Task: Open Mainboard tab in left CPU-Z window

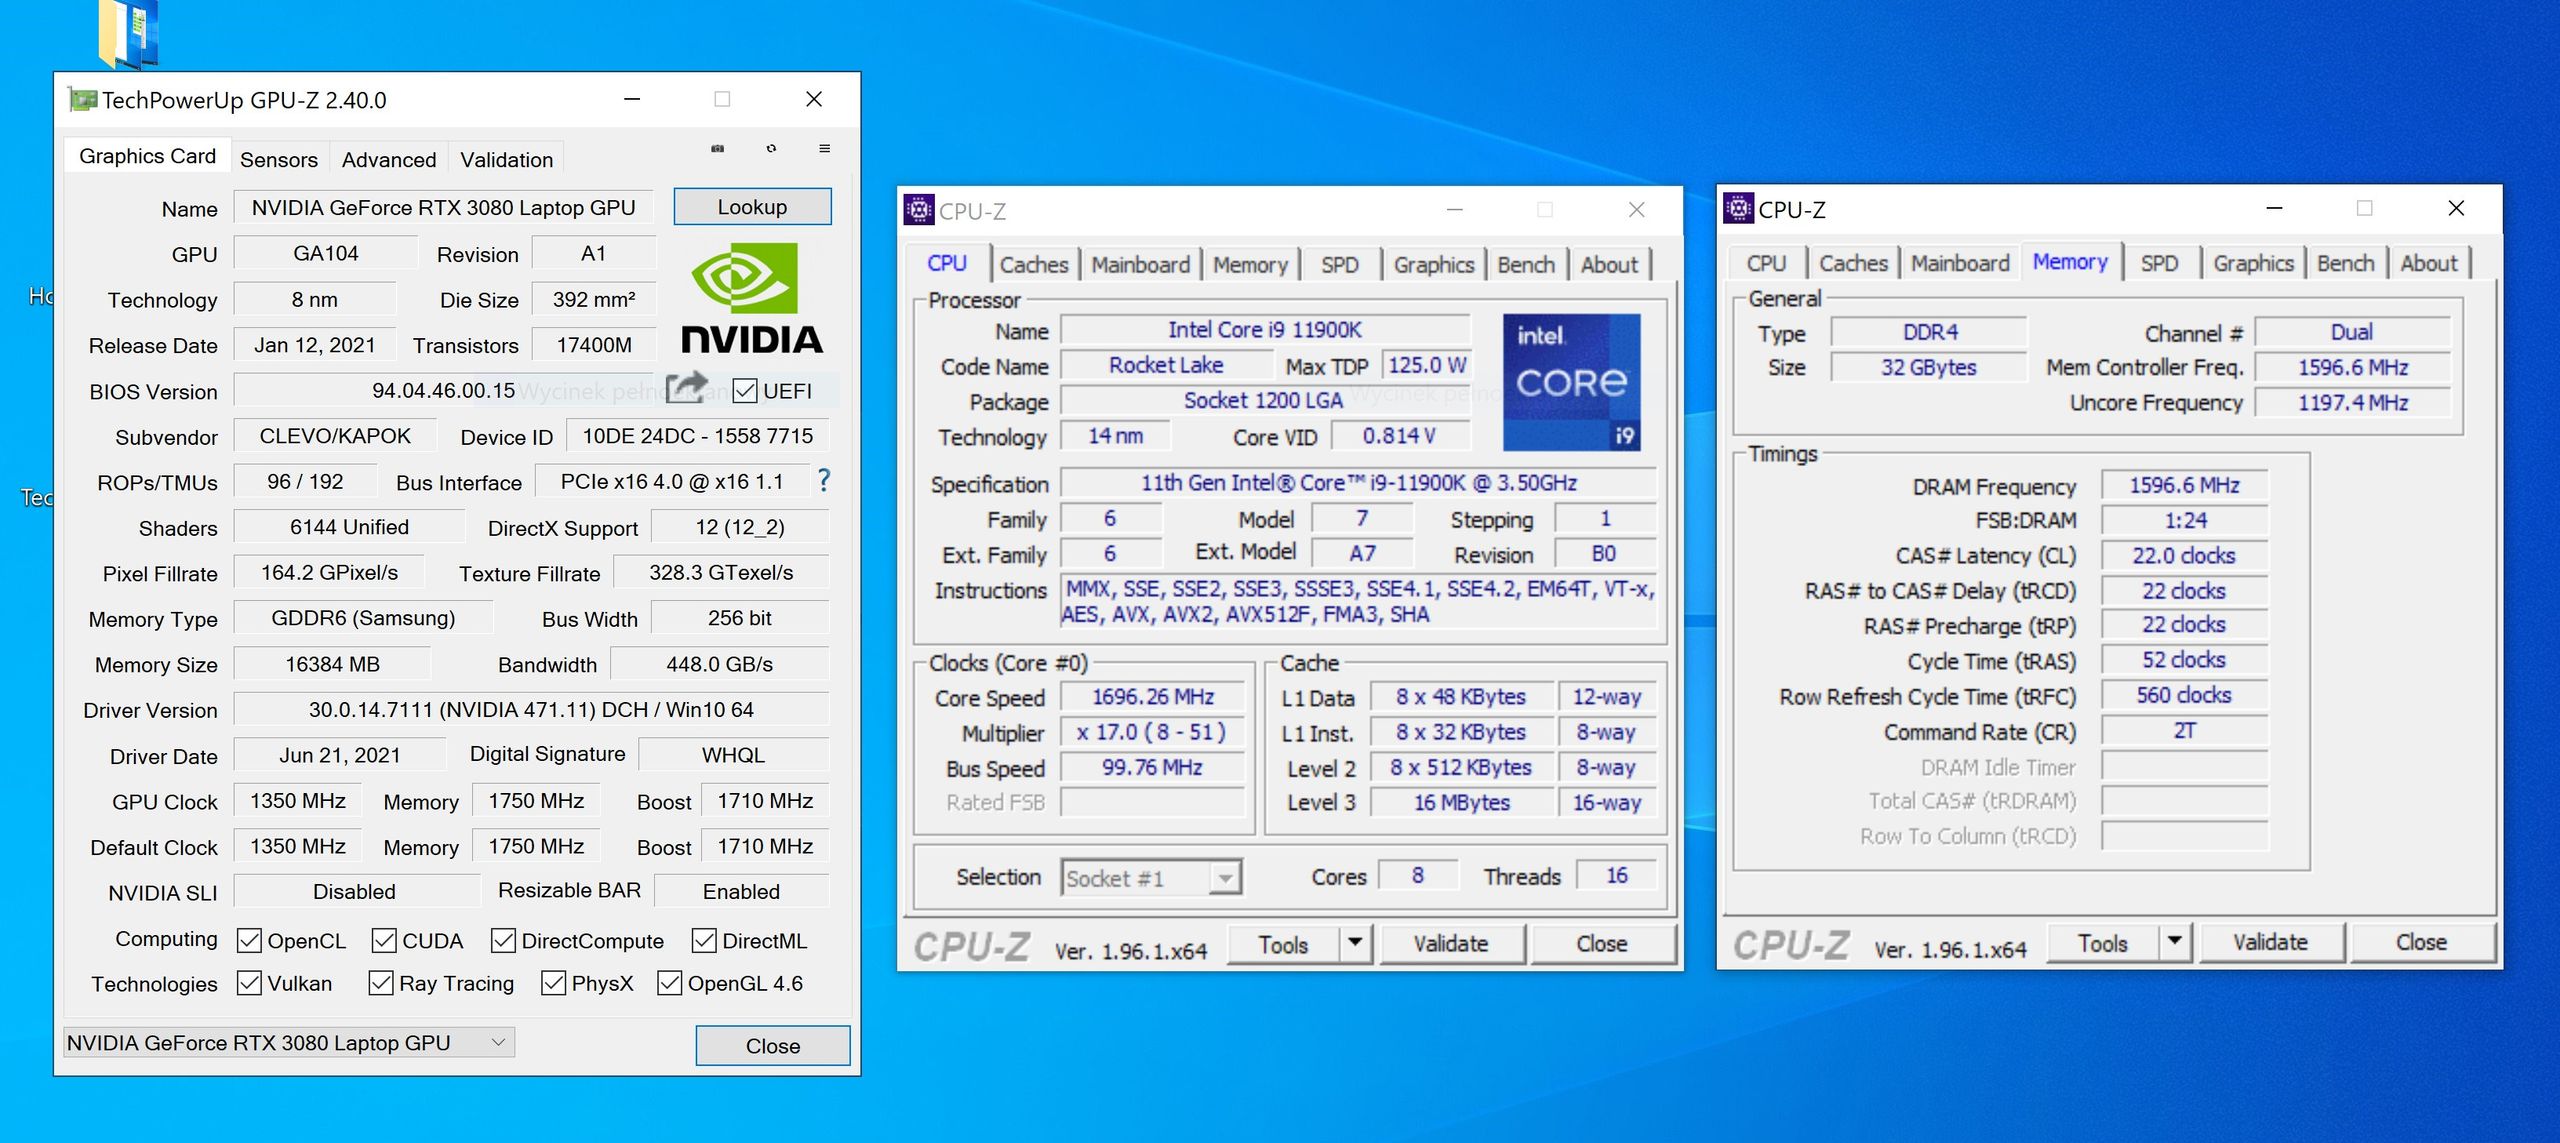Action: point(1140,265)
